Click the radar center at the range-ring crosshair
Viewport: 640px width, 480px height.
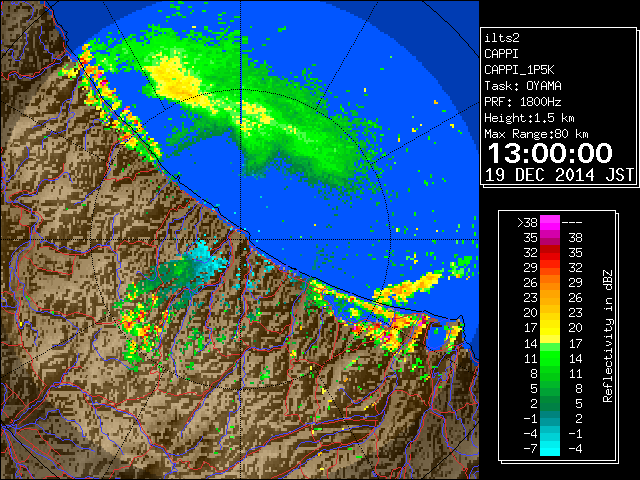(240, 239)
